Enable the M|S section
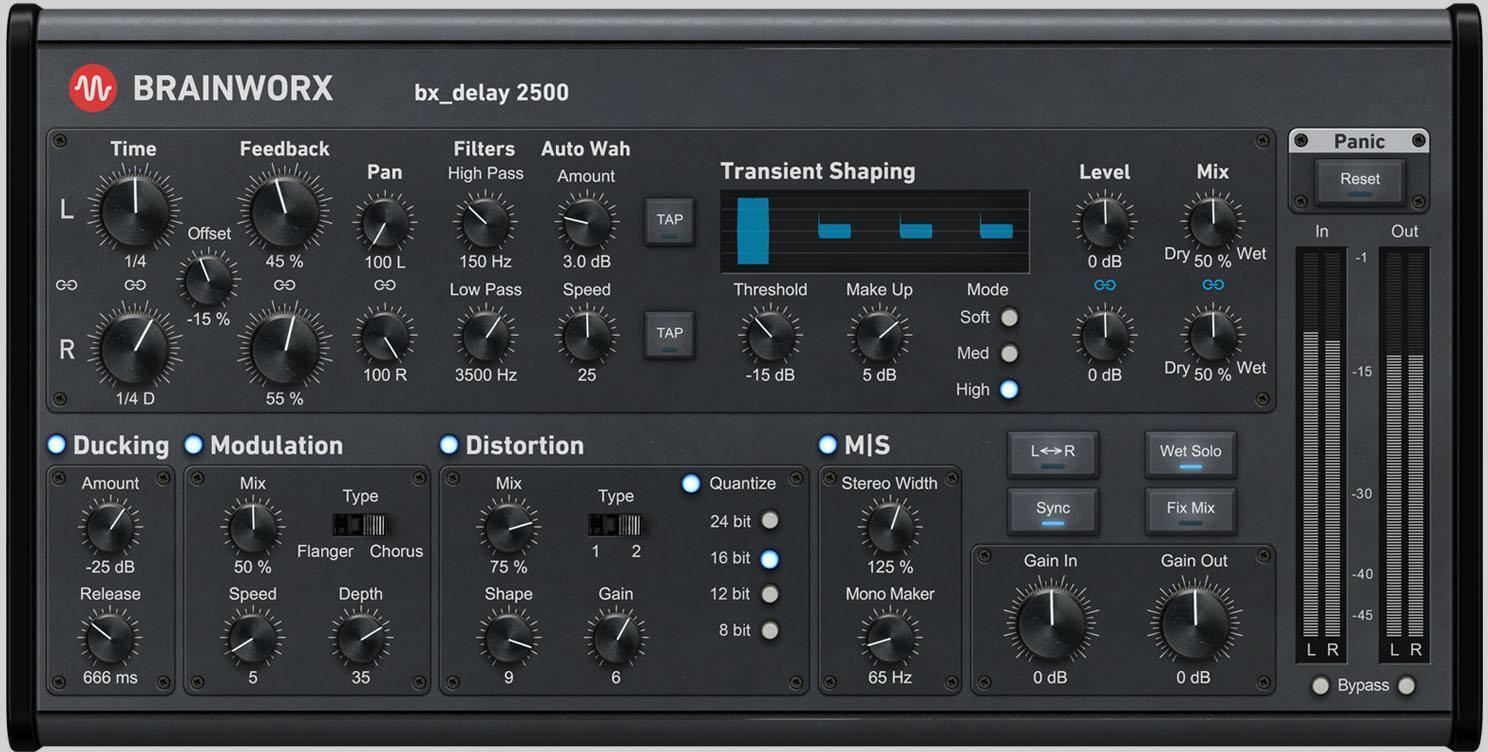The image size is (1488, 752). point(826,444)
